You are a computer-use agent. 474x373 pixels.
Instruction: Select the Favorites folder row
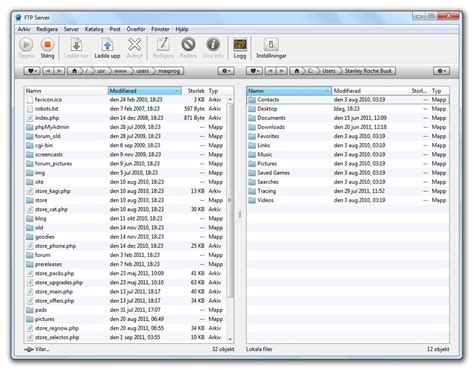pyautogui.click(x=348, y=136)
